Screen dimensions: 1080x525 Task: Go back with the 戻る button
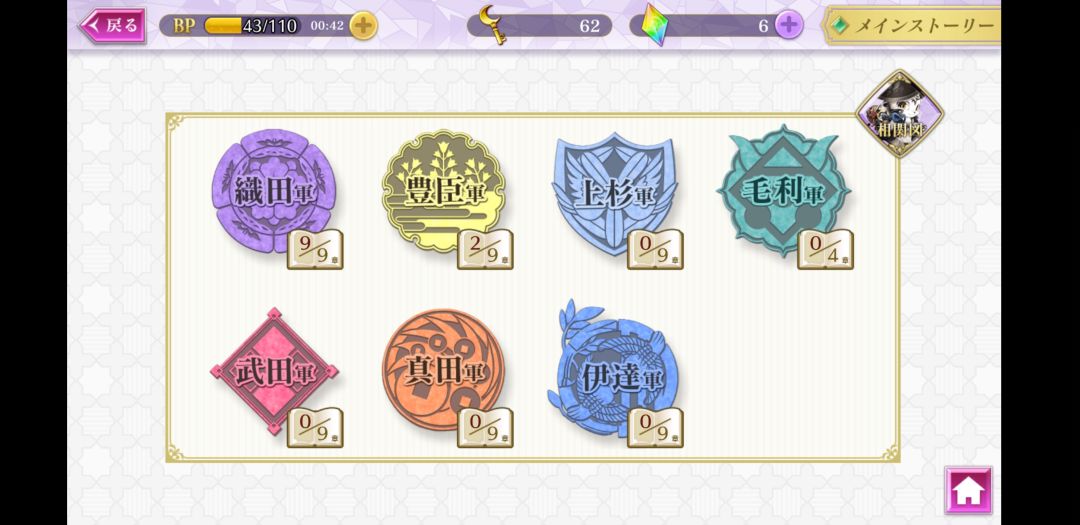112,26
